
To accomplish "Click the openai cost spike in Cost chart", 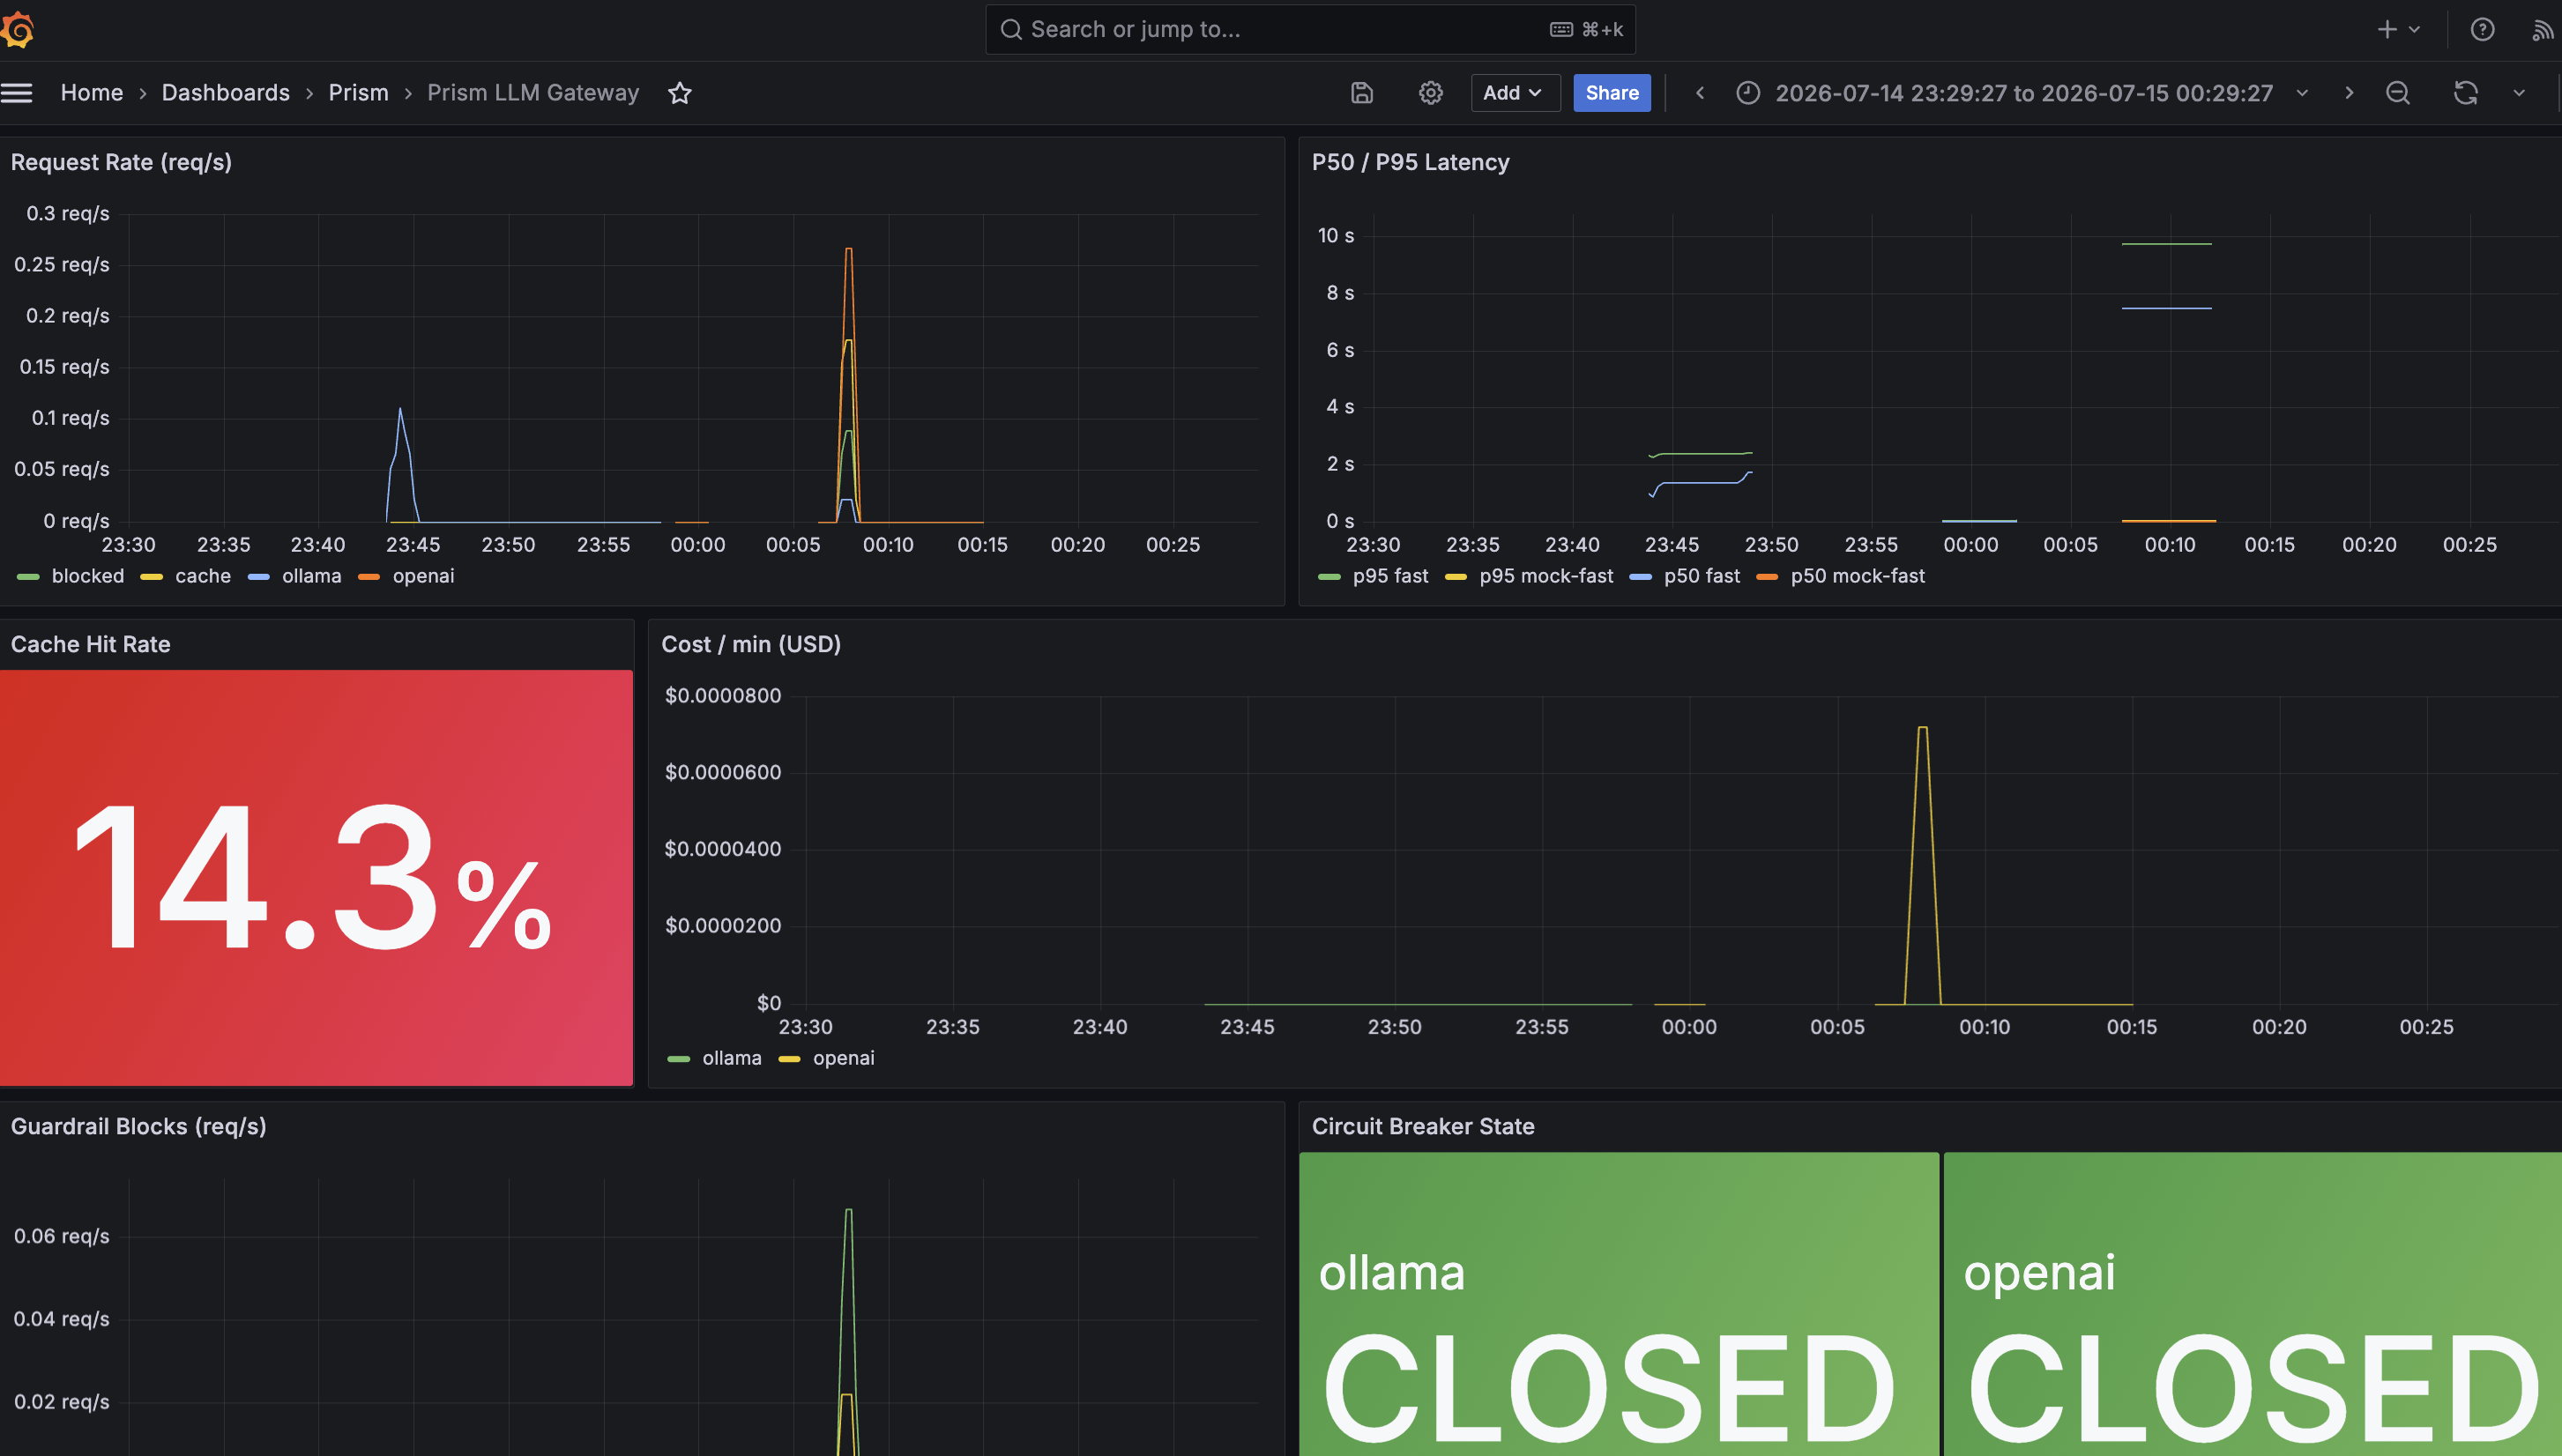I will point(1923,729).
